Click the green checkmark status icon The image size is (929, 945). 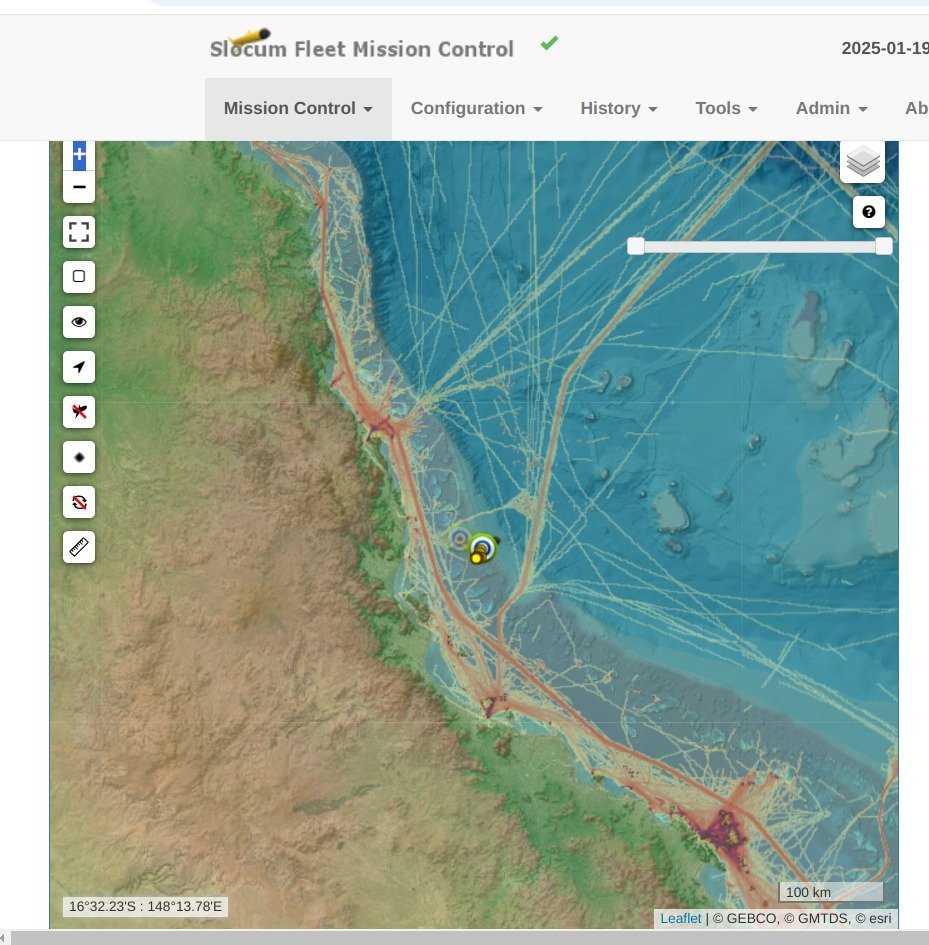coord(549,43)
